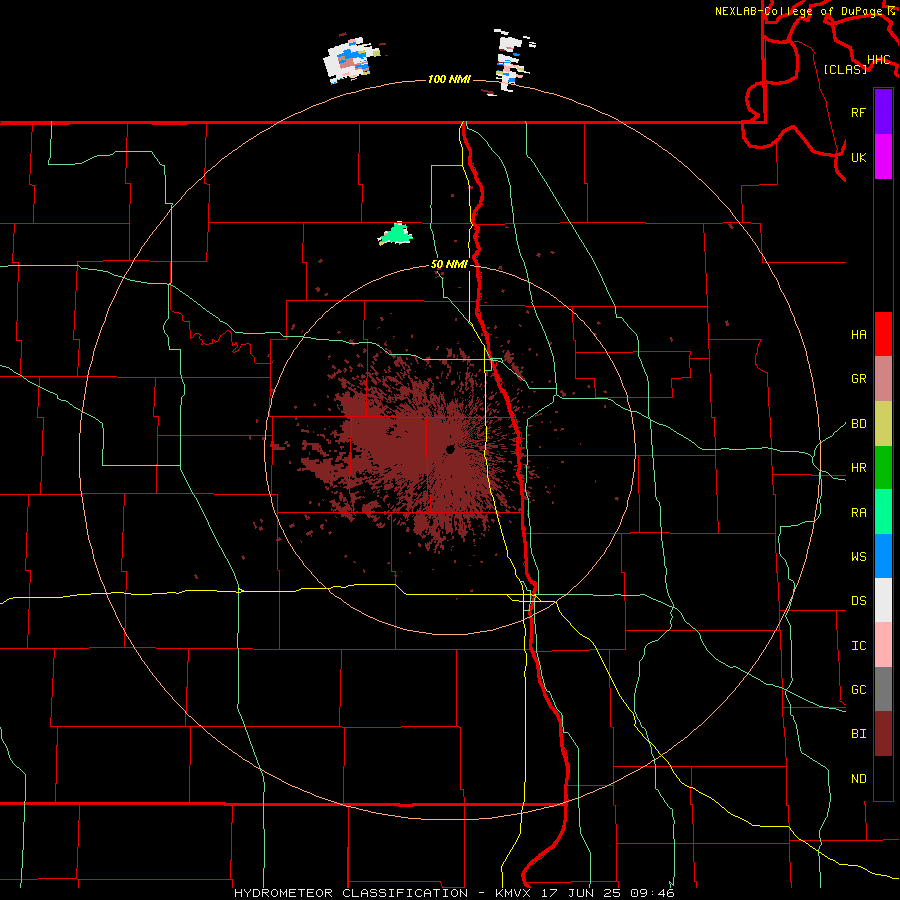Viewport: 900px width, 900px height.
Task: Click the green rain echo blob
Action: click(x=395, y=234)
